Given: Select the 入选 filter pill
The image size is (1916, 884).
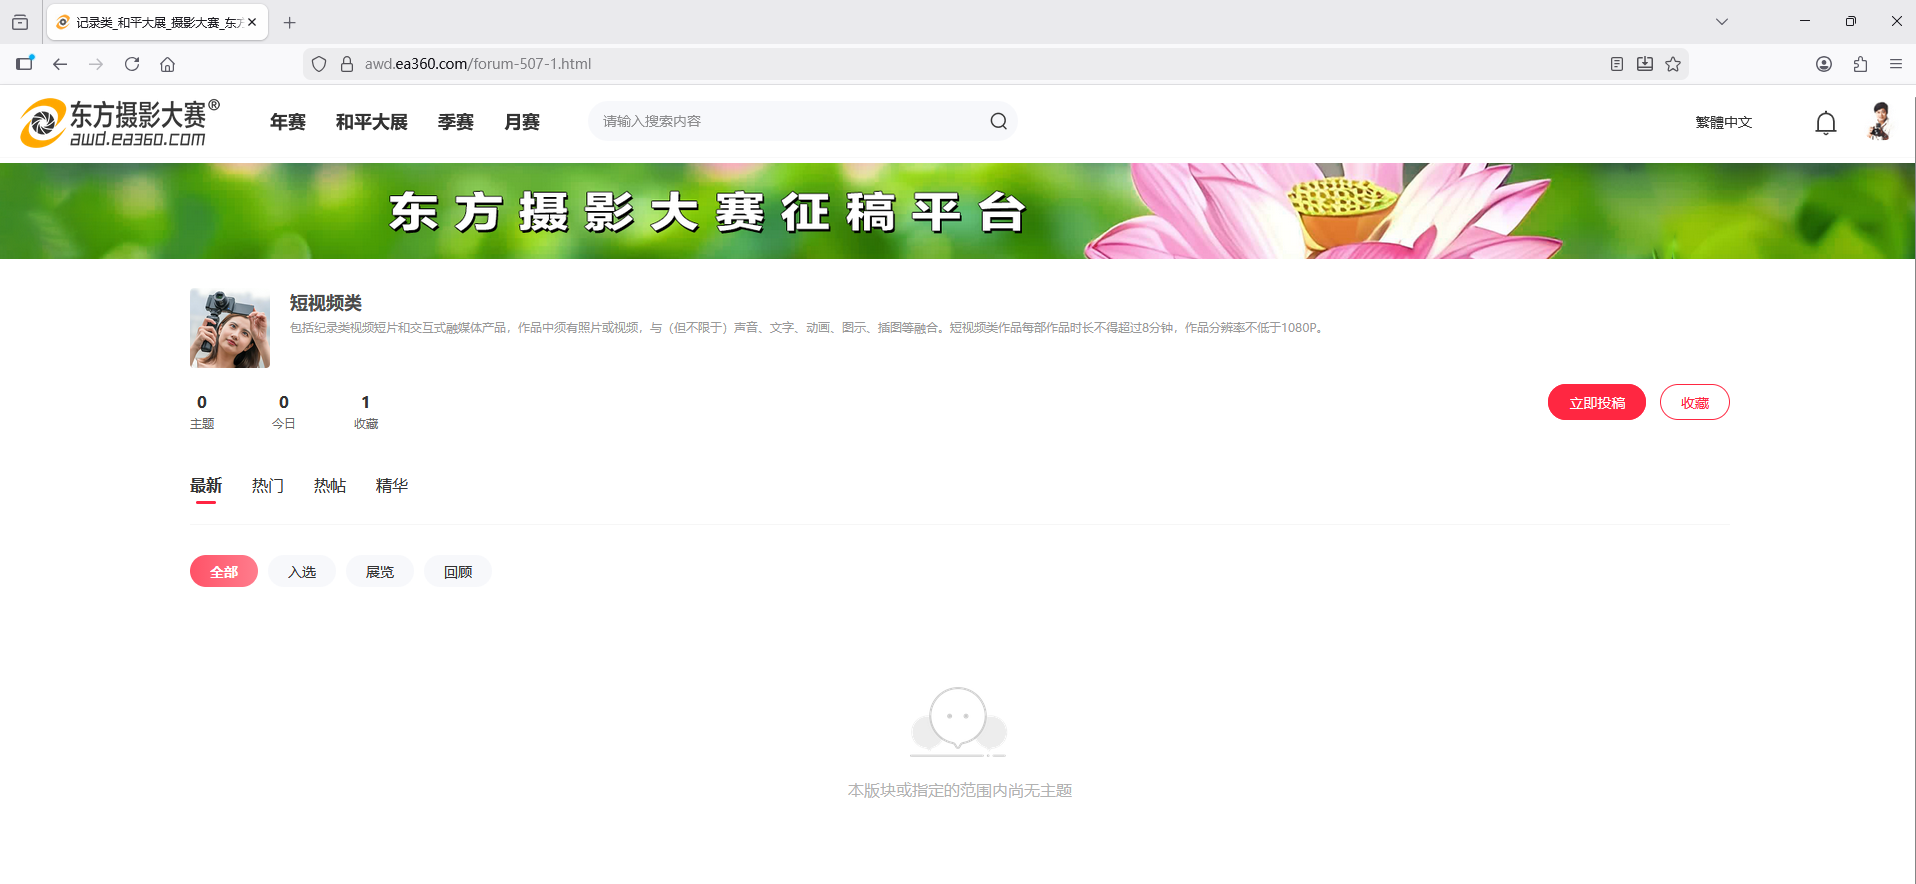Looking at the screenshot, I should [302, 572].
